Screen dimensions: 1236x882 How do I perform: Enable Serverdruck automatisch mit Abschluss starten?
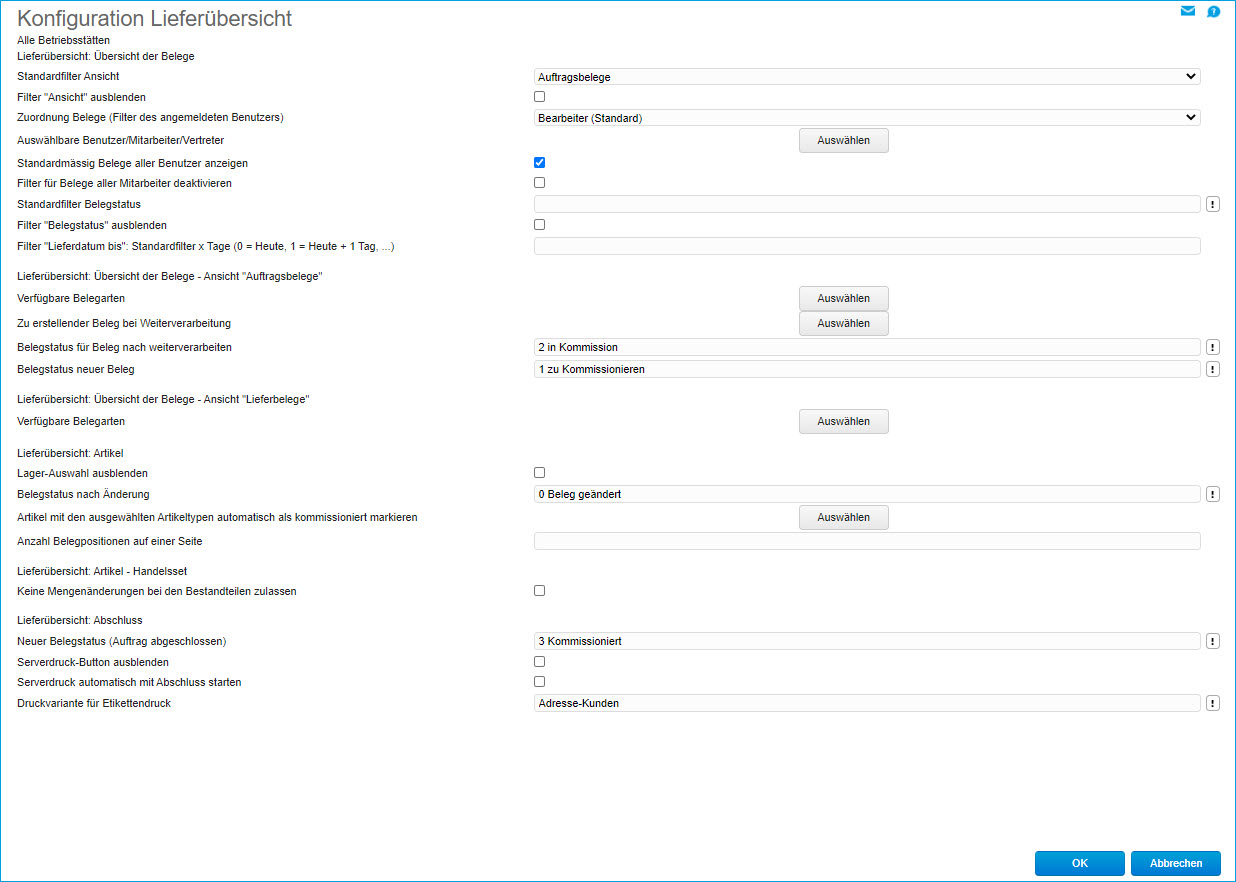(540, 682)
